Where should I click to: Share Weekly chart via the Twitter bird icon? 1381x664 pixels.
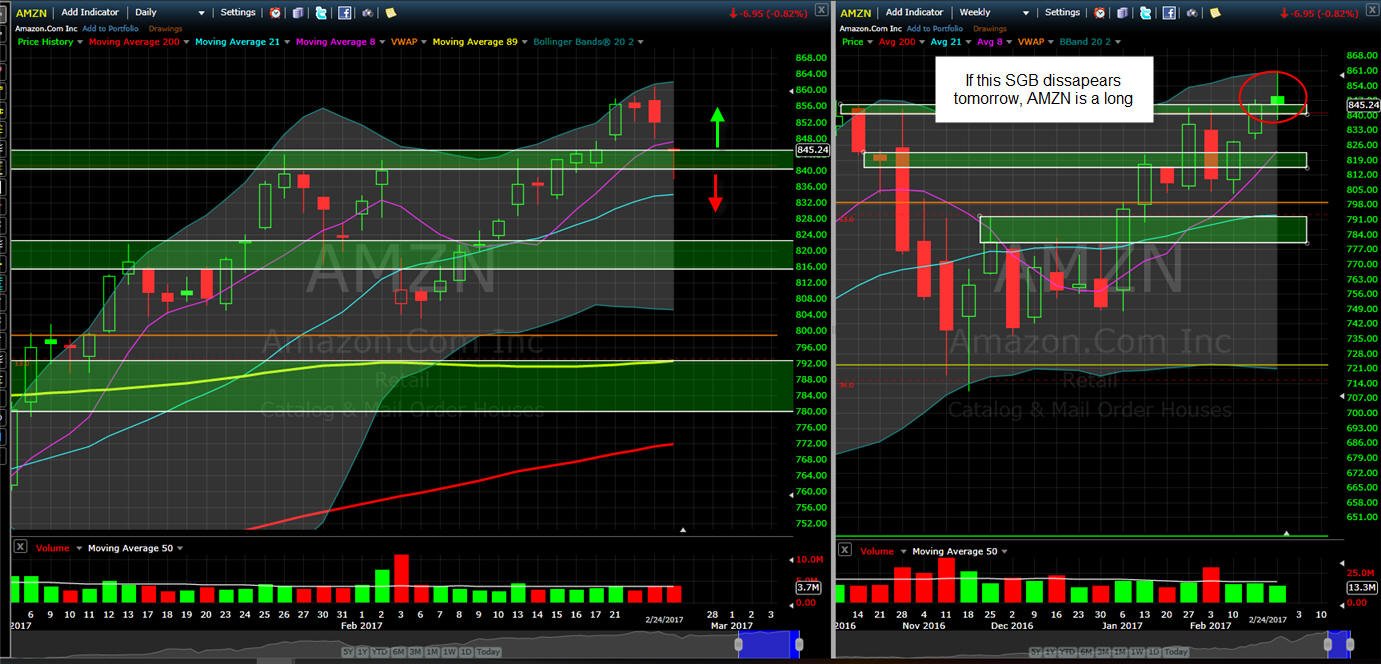click(x=1145, y=13)
